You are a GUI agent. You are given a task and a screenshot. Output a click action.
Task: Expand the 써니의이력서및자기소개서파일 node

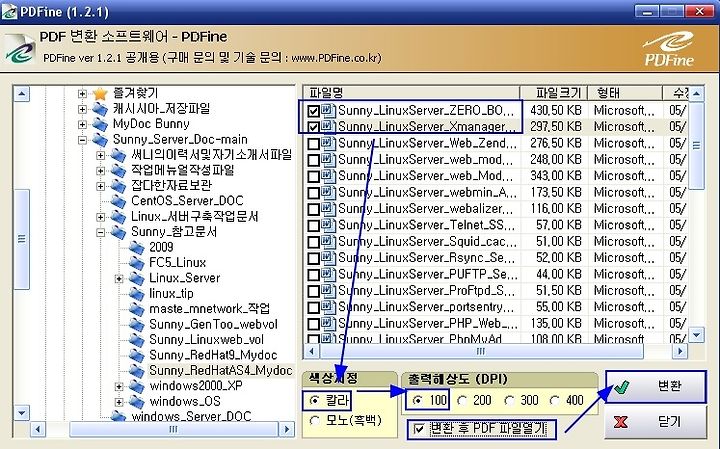pos(101,155)
